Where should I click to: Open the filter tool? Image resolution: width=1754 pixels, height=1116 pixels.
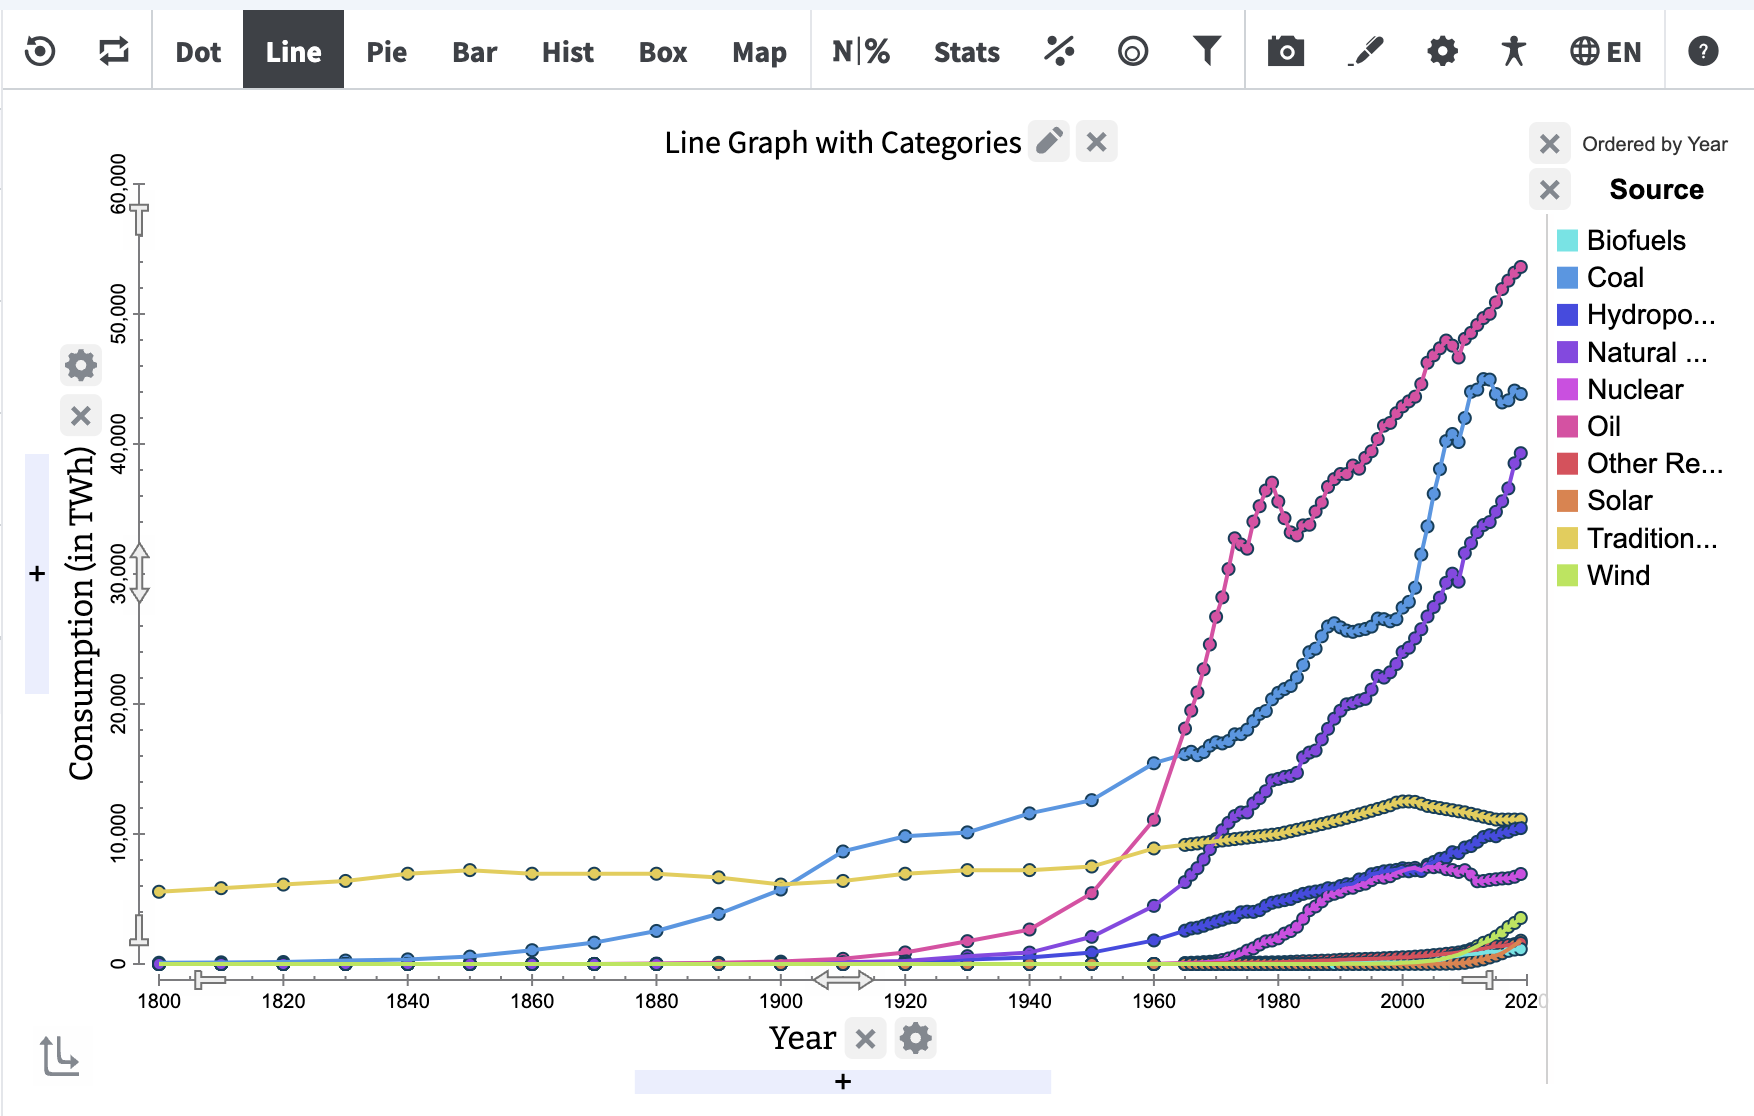1207,51
